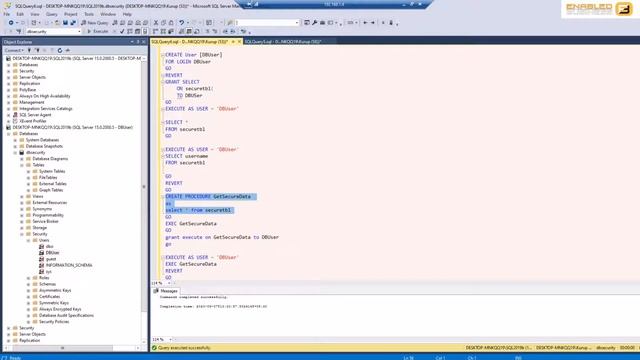The image size is (640, 360).
Task: Open the available databases dropdown
Action: click(79, 31)
